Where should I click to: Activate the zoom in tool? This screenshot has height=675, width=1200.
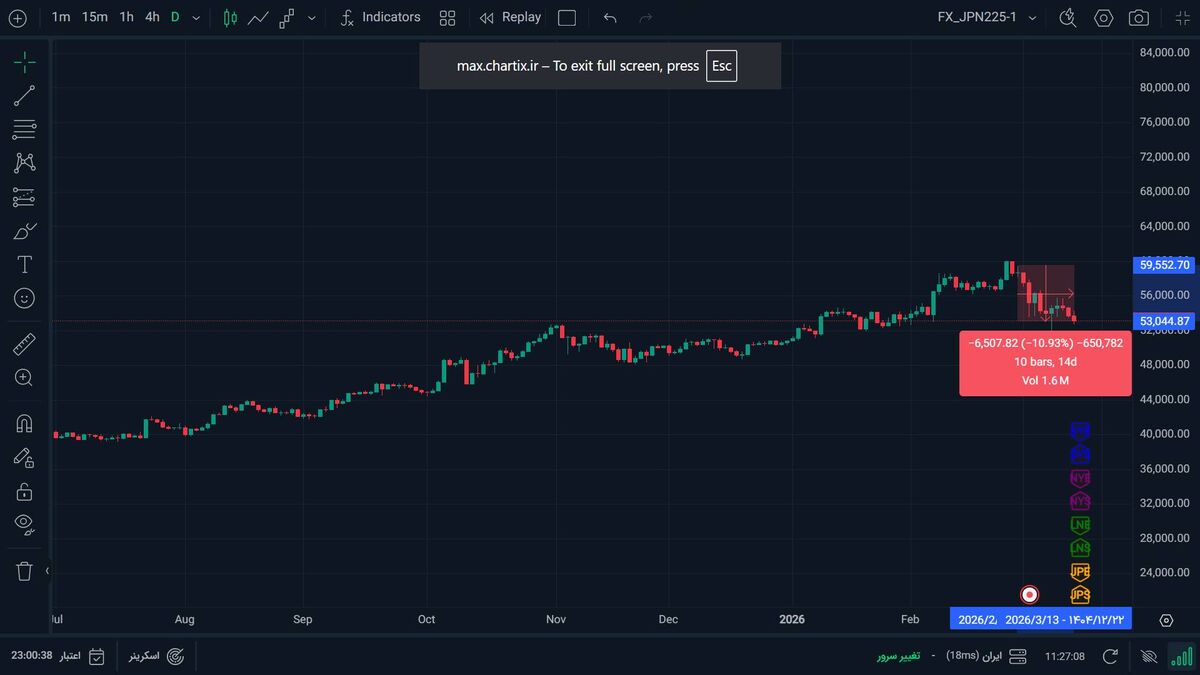pos(25,378)
